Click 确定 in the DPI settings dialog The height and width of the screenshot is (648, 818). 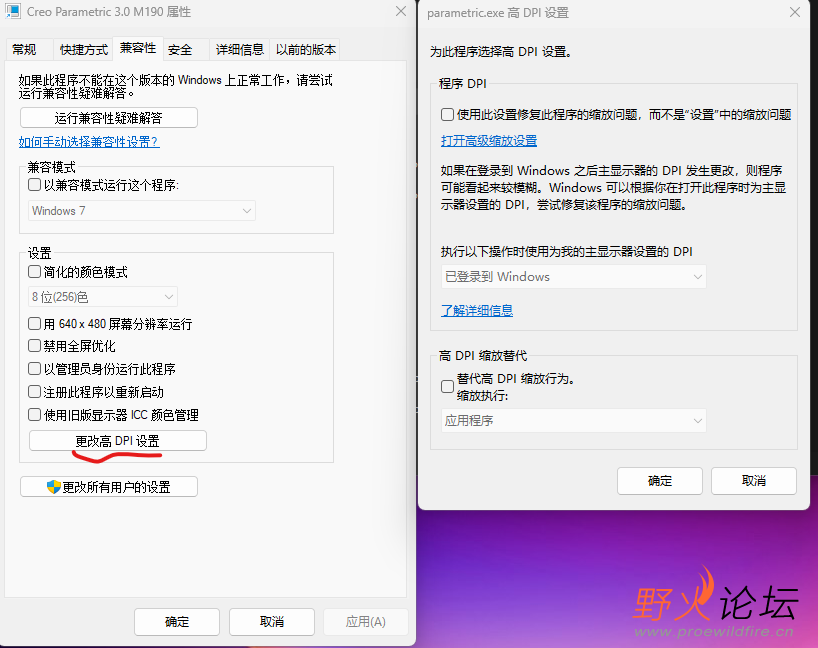[x=660, y=481]
